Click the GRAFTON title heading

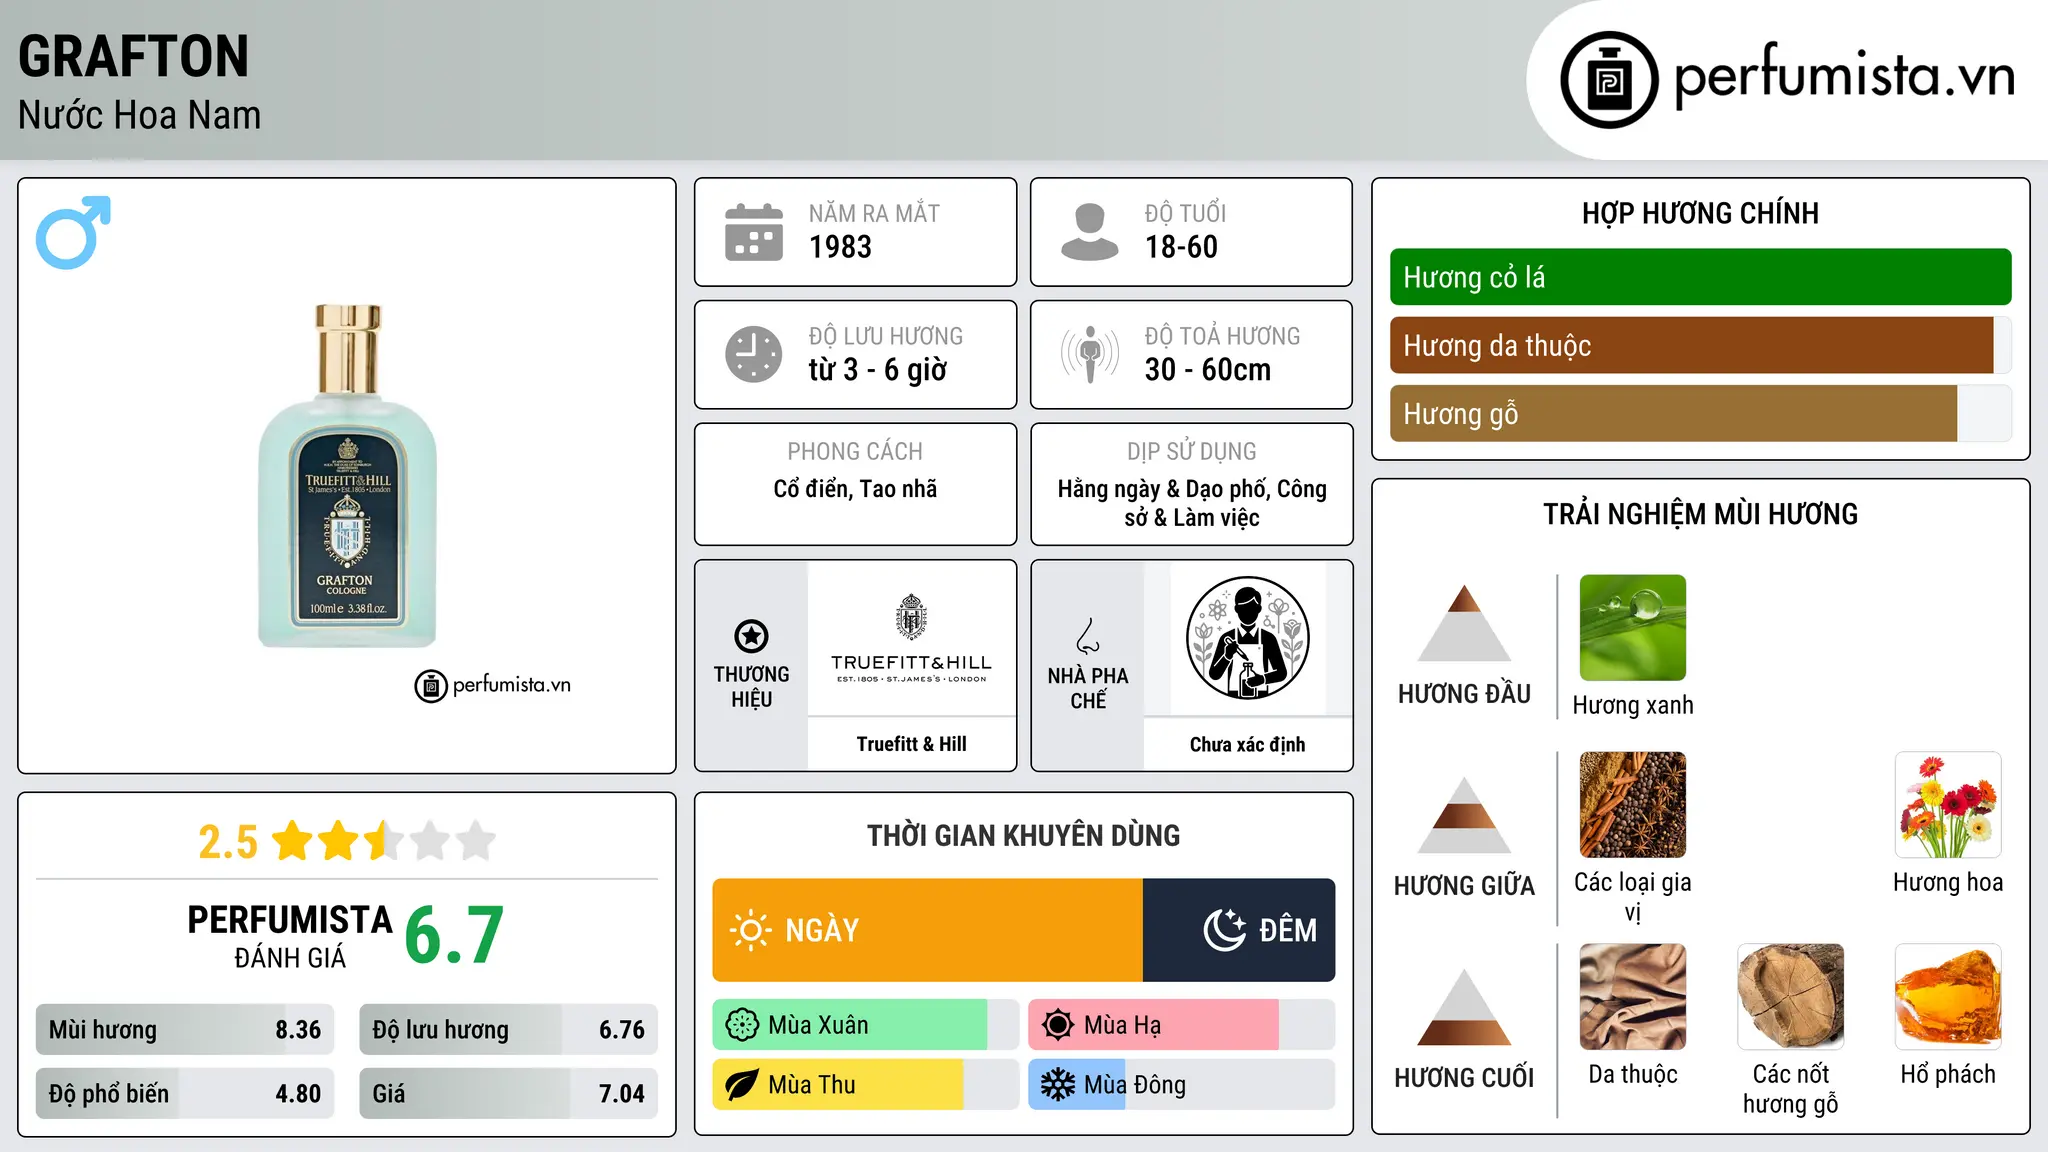pyautogui.click(x=133, y=56)
